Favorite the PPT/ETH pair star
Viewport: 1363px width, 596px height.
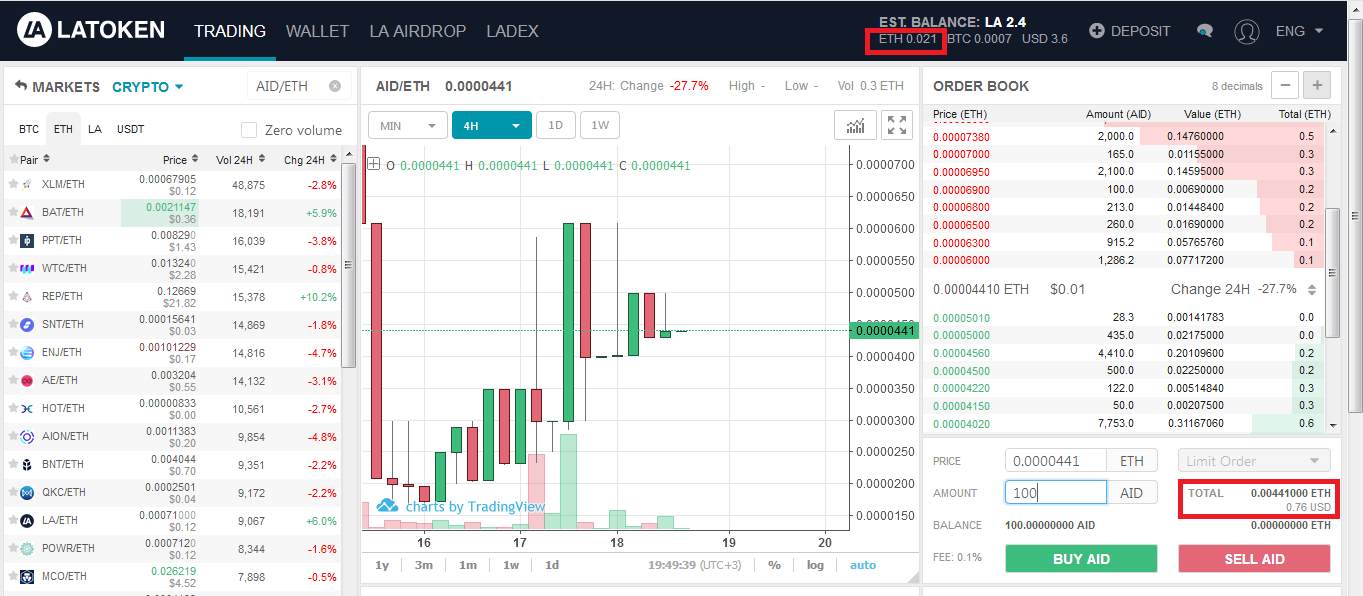[13, 240]
